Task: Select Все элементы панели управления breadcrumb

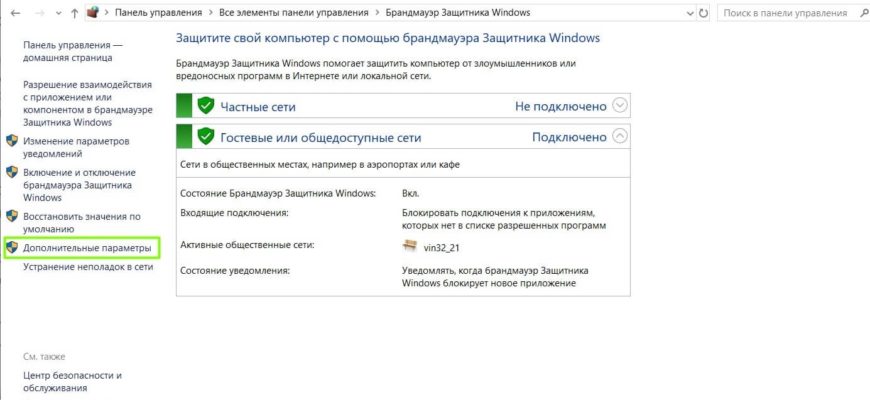Action: 293,12
